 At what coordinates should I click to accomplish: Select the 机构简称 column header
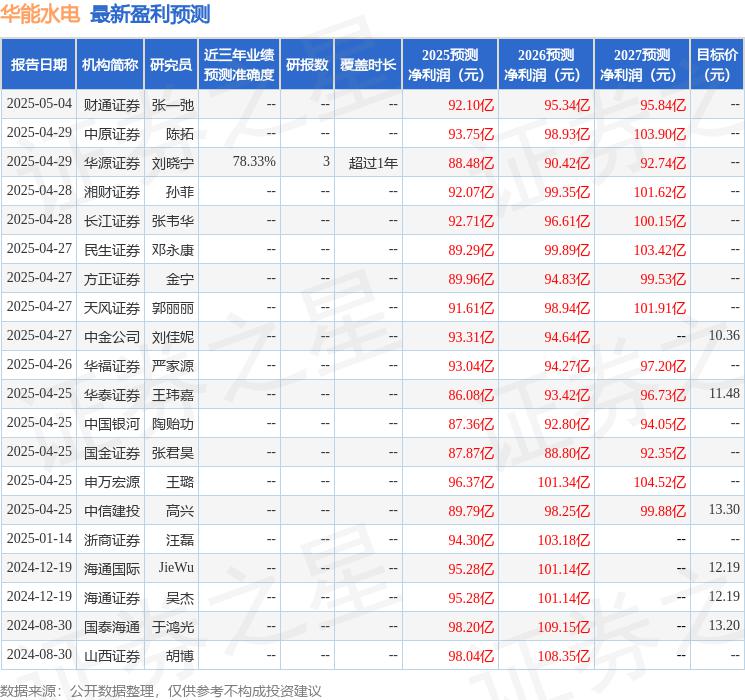coord(110,65)
